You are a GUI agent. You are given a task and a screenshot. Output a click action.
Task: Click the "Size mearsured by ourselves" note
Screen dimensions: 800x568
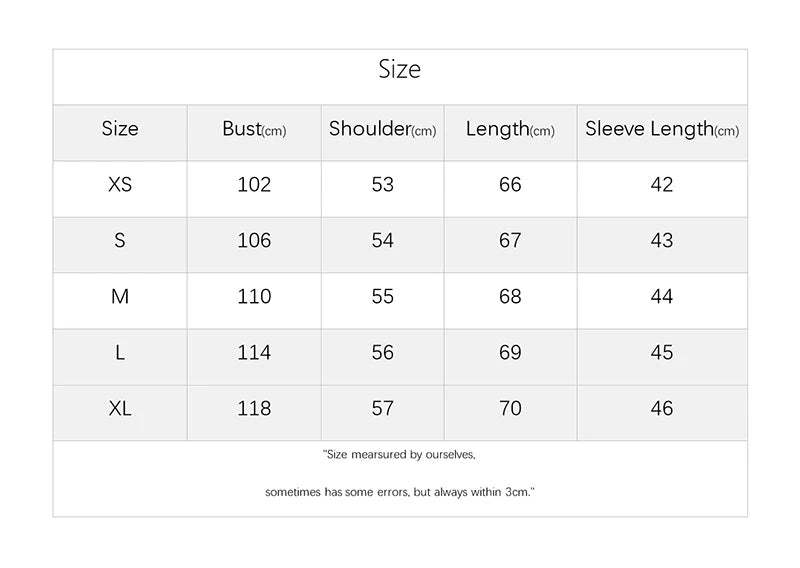[400, 455]
